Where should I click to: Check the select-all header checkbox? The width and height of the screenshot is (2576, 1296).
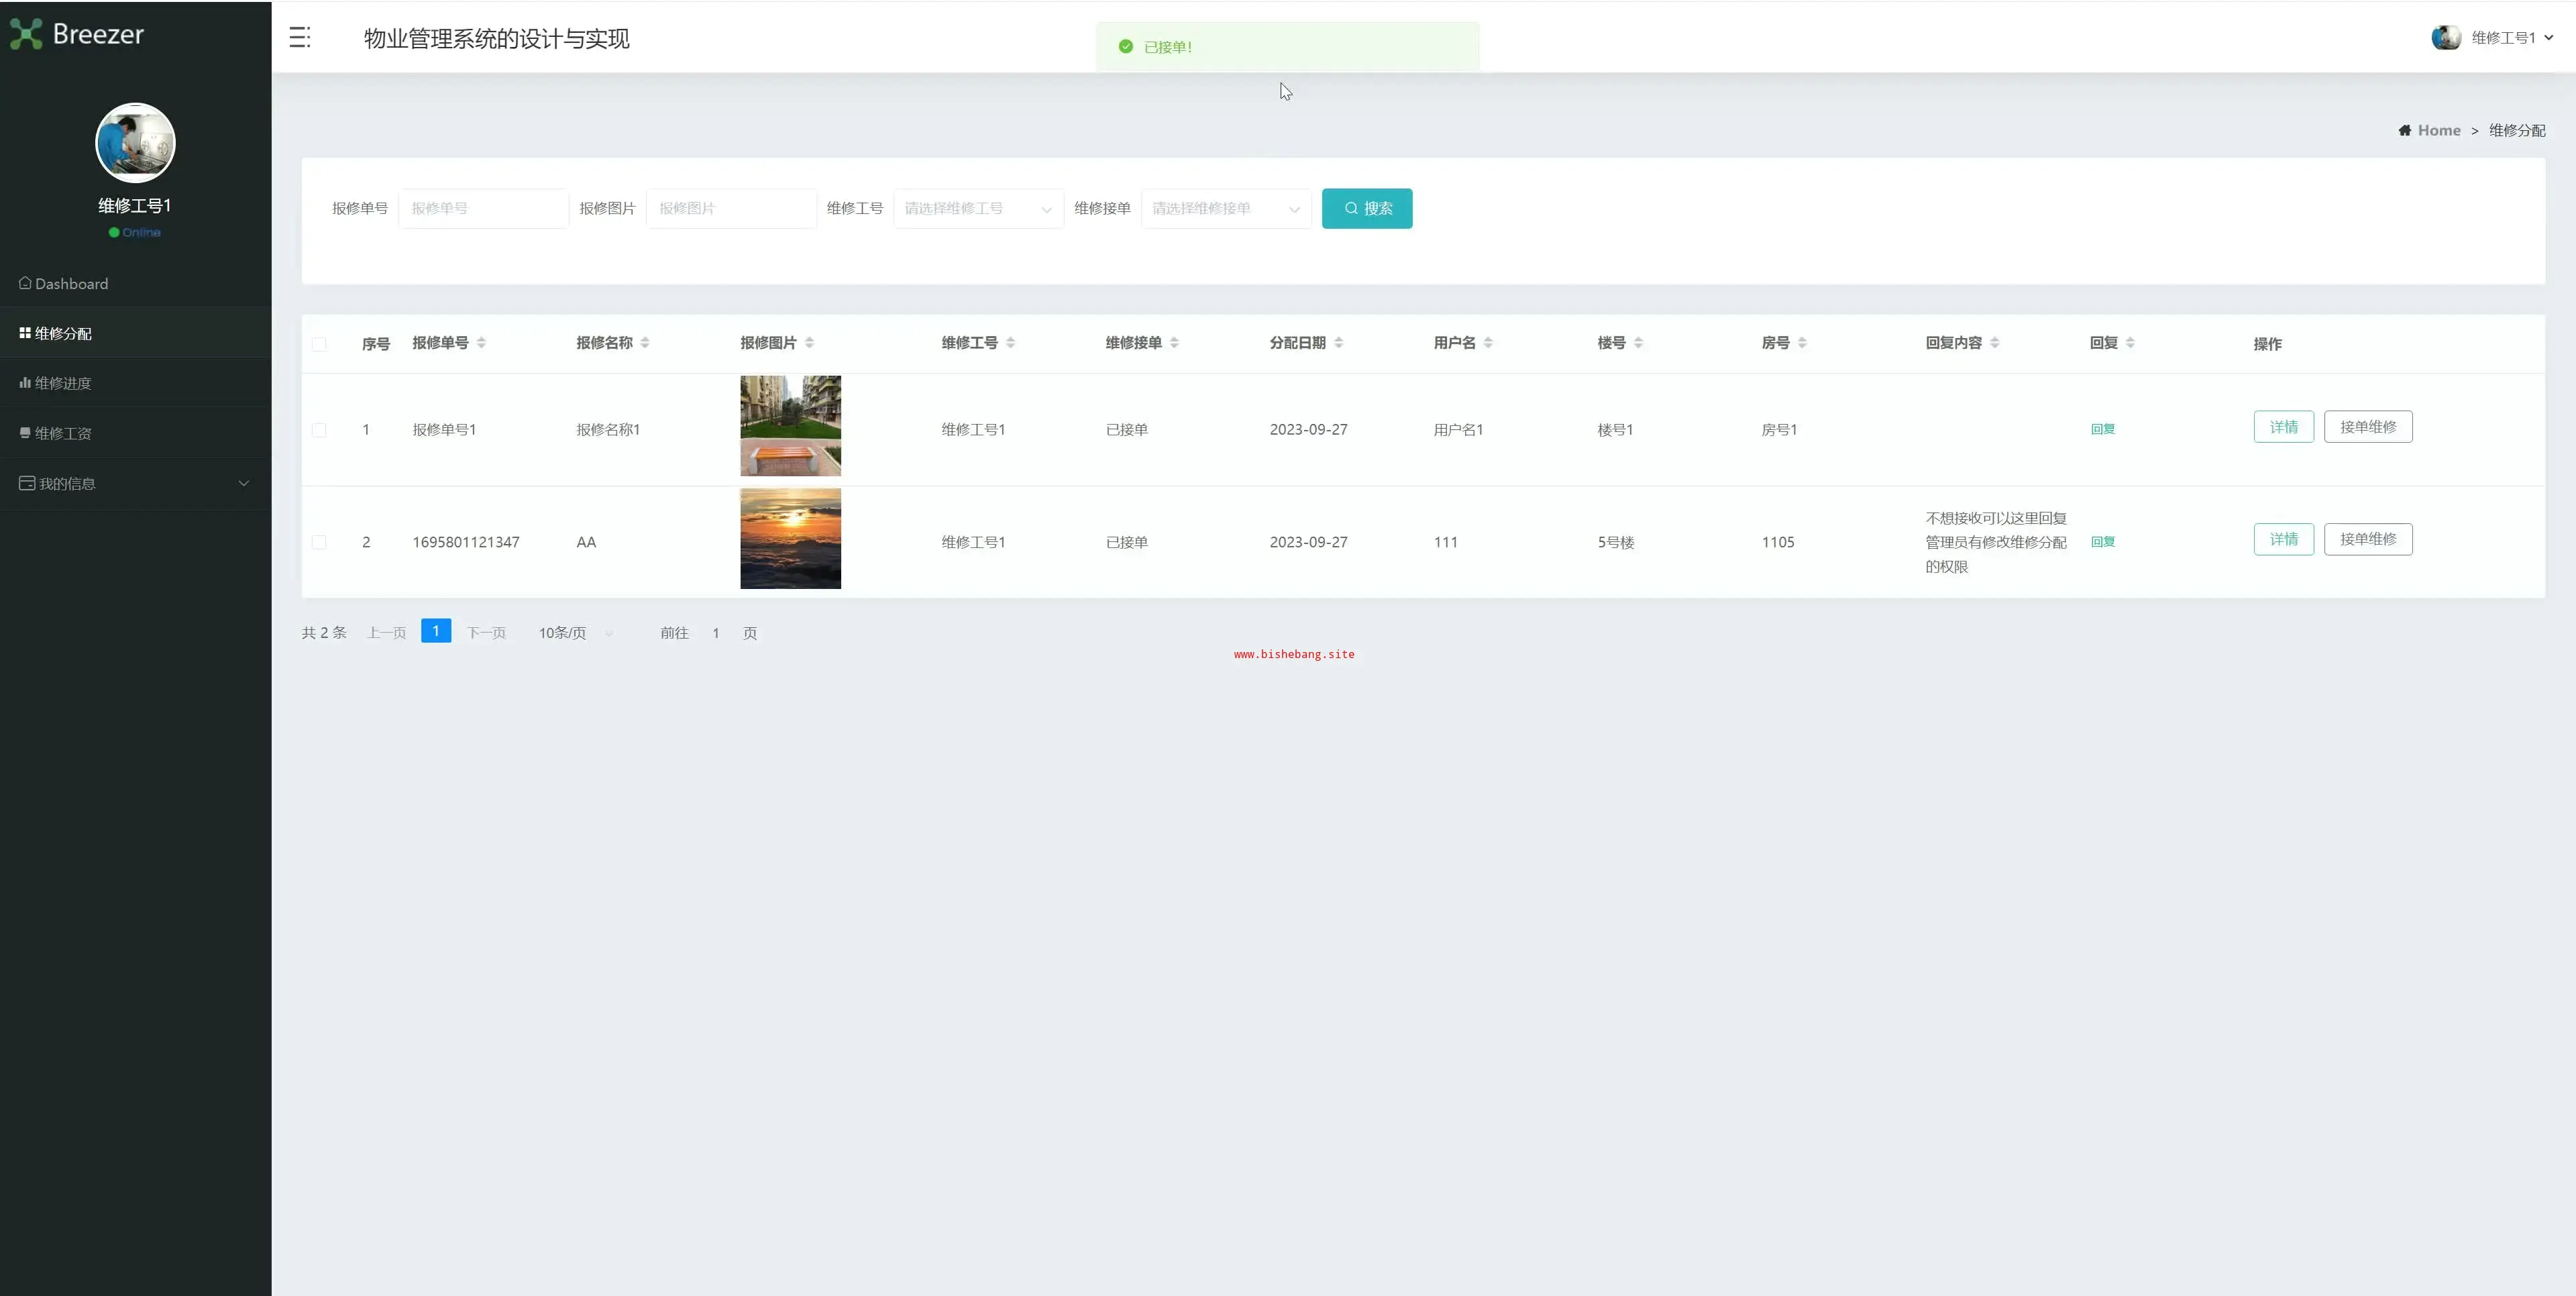tap(319, 344)
